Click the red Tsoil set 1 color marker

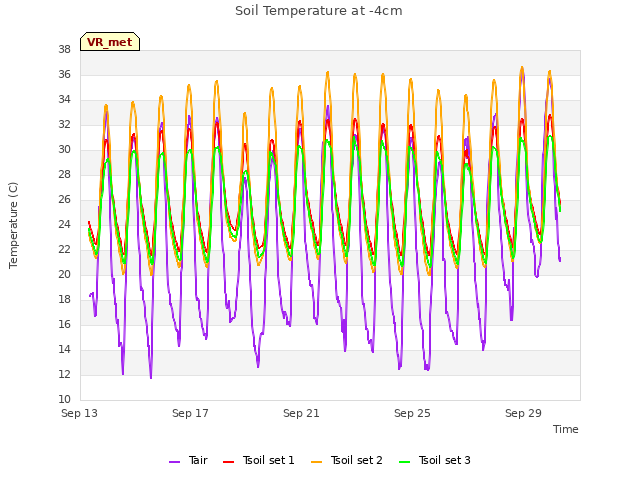pyautogui.click(x=228, y=462)
